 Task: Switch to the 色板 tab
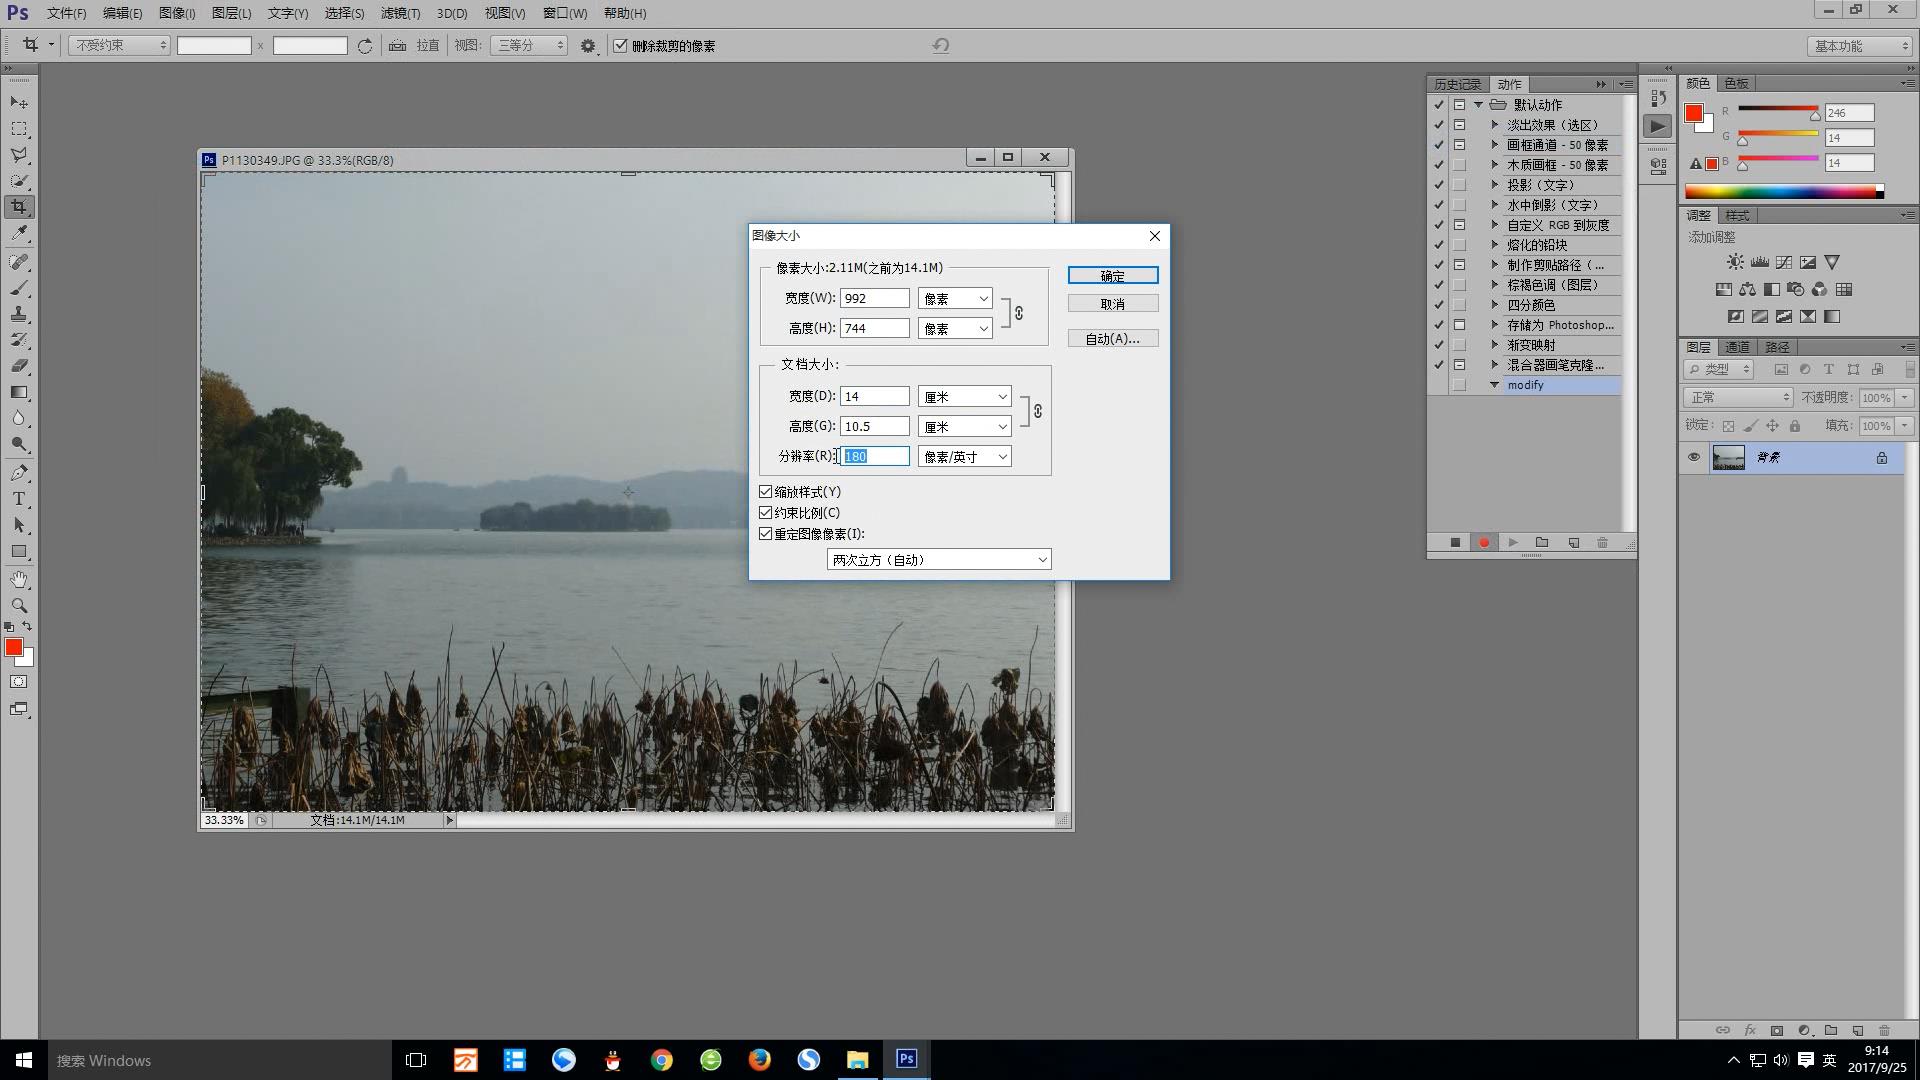1737,84
